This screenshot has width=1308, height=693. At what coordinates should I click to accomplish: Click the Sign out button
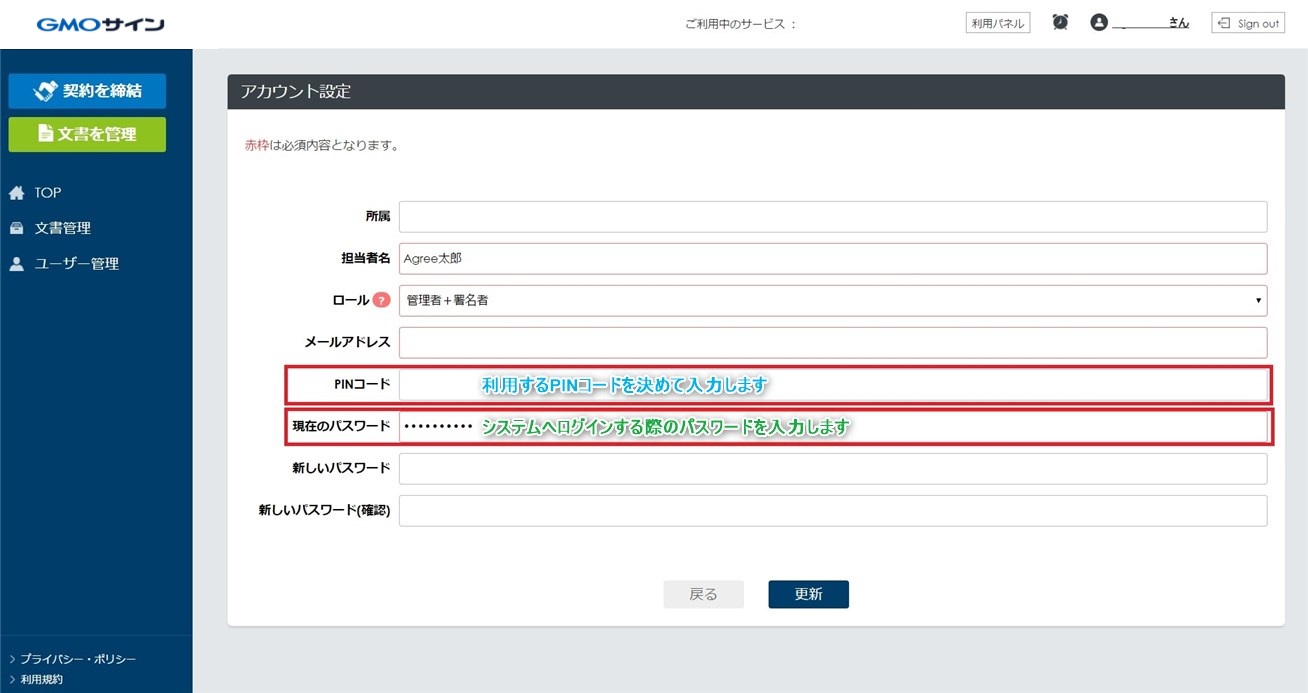pyautogui.click(x=1247, y=23)
